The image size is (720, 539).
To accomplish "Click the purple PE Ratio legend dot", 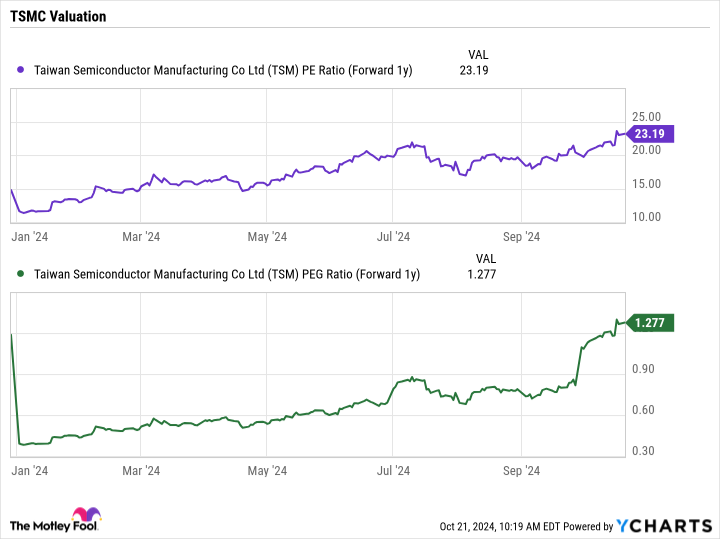I will 21,71.
